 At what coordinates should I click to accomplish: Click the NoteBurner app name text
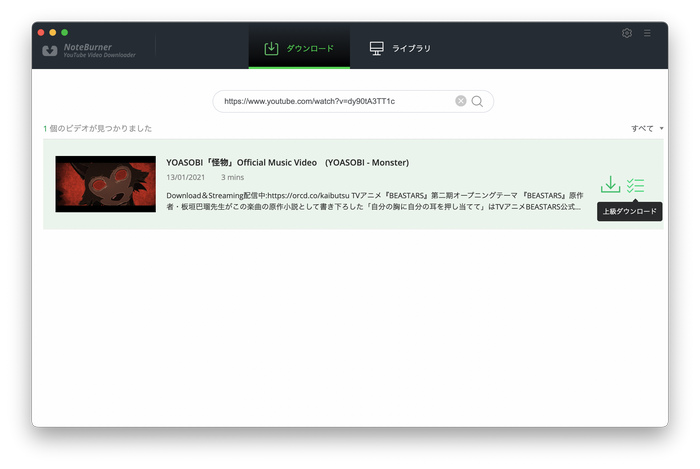tap(88, 47)
